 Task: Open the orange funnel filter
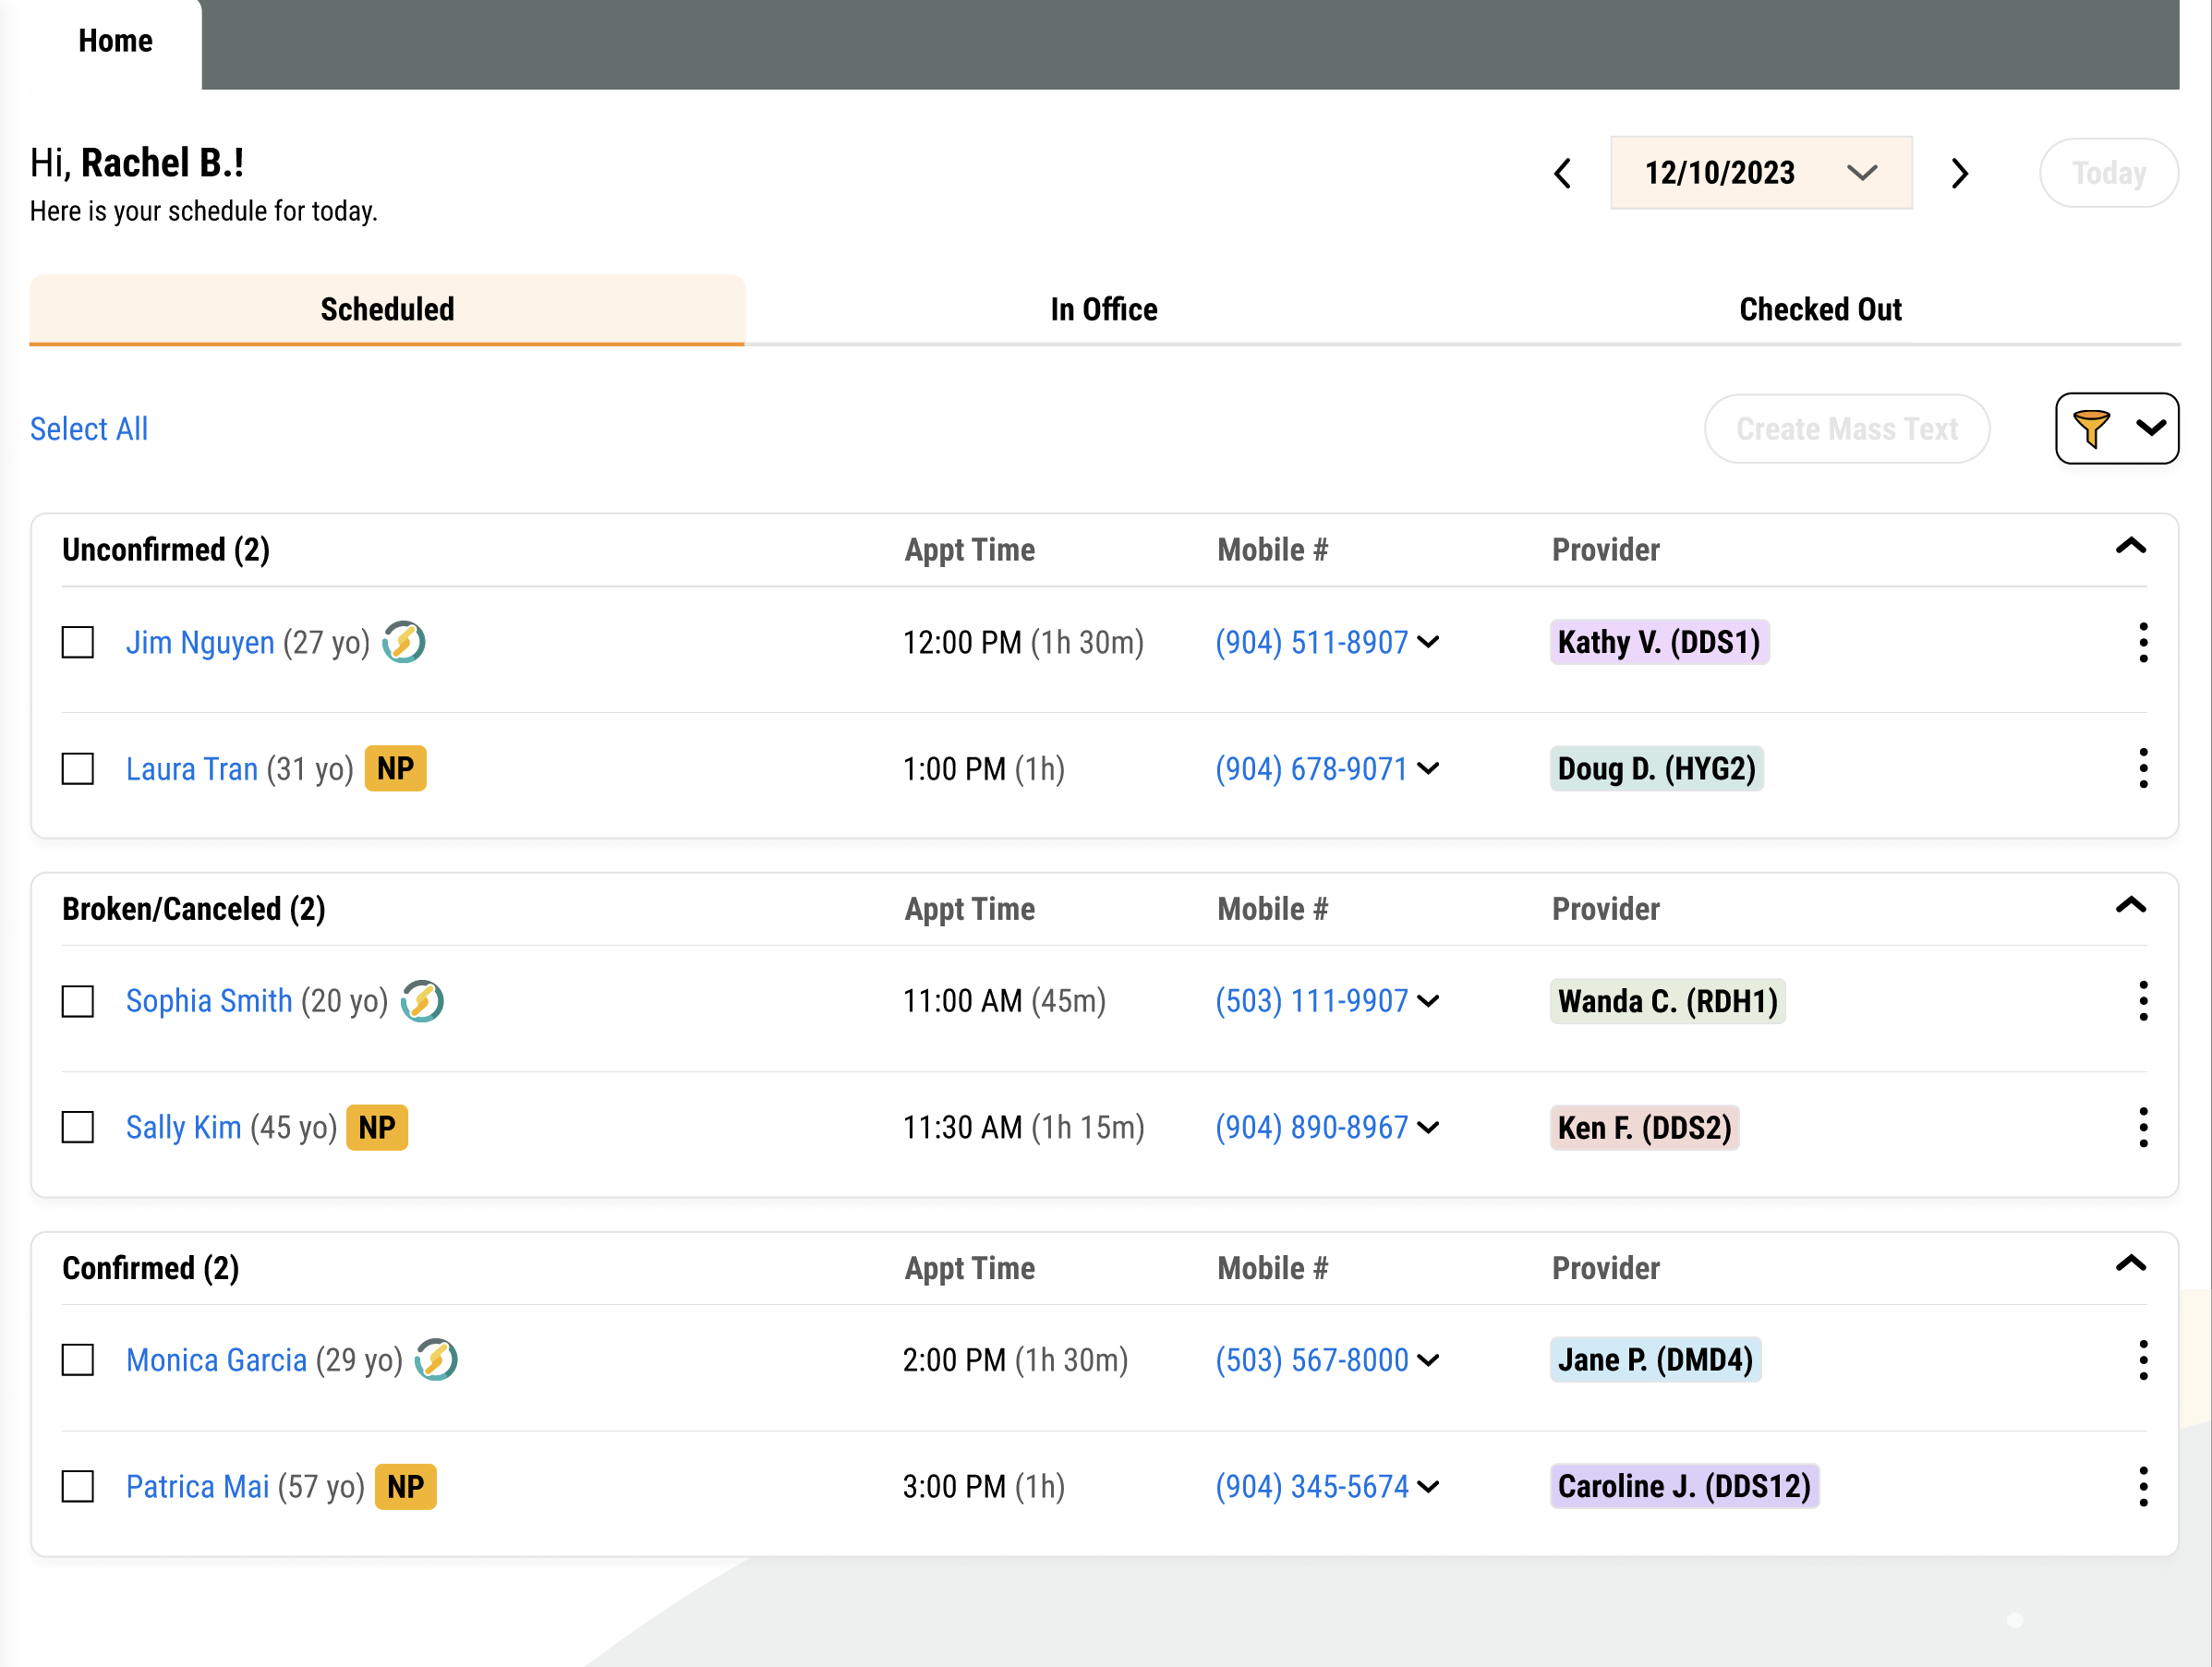(2116, 428)
